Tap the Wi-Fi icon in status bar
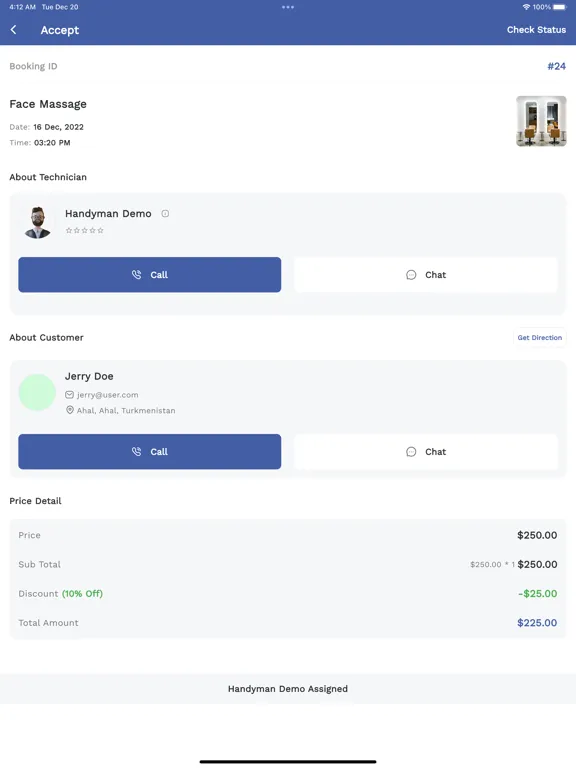576x768 pixels. [527, 7]
